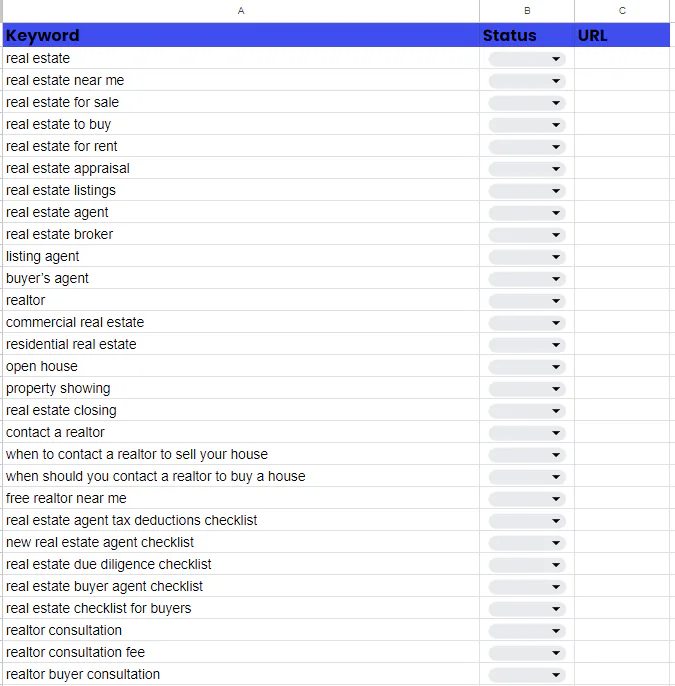Open Status dropdown for 'residential real estate'
This screenshot has height=686, width=675.
527,345
